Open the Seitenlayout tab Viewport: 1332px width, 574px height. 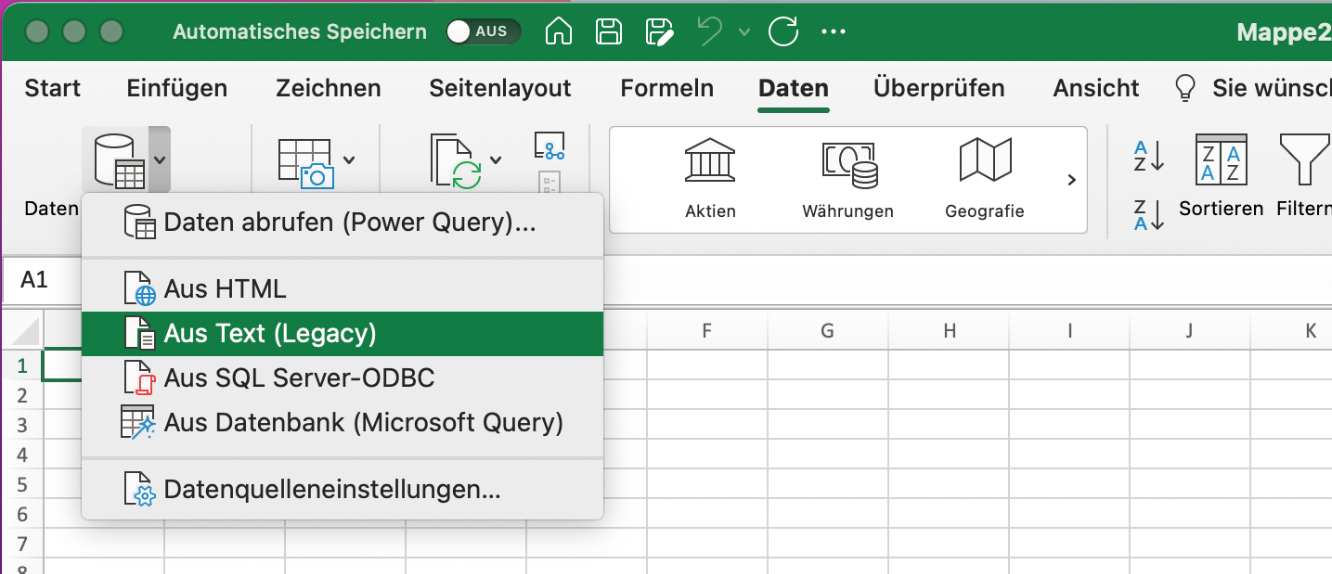click(x=500, y=88)
